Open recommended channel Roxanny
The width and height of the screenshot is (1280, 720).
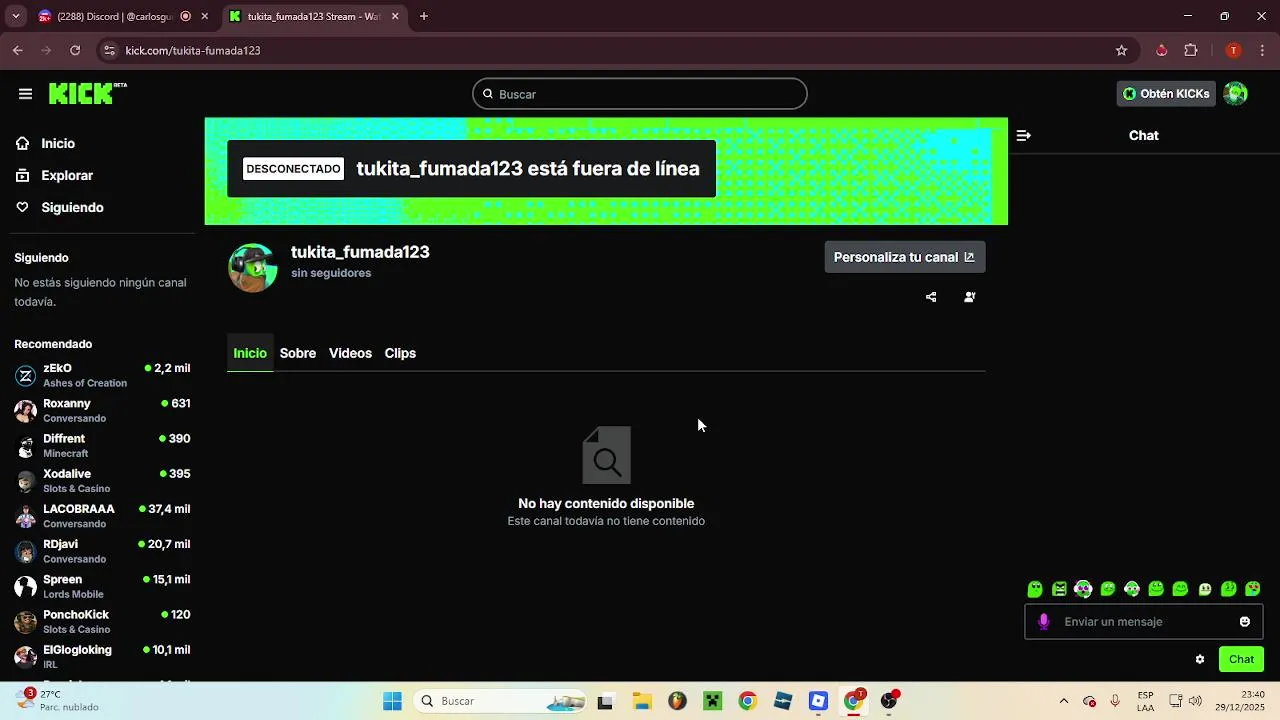point(102,410)
